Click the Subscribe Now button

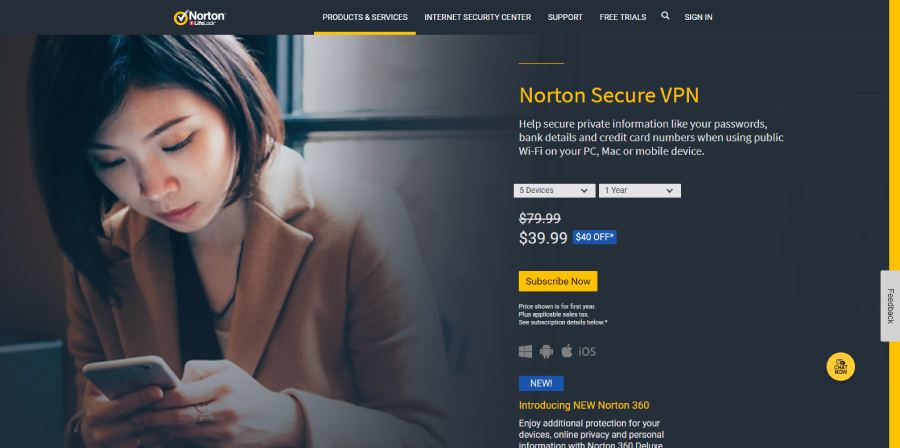[x=558, y=281]
